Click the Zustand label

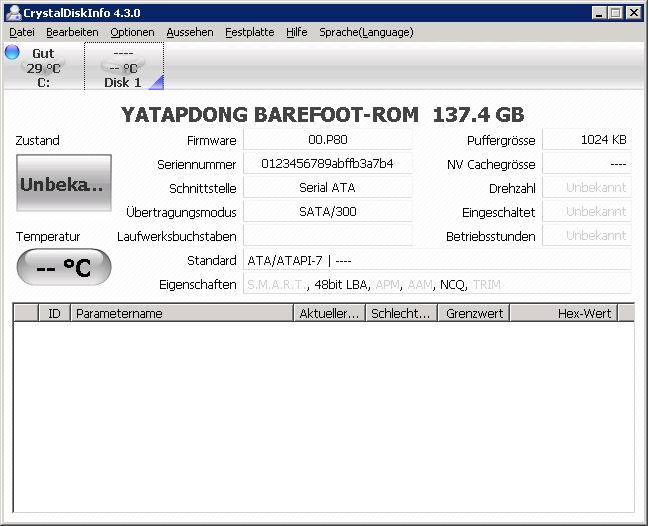coord(37,140)
